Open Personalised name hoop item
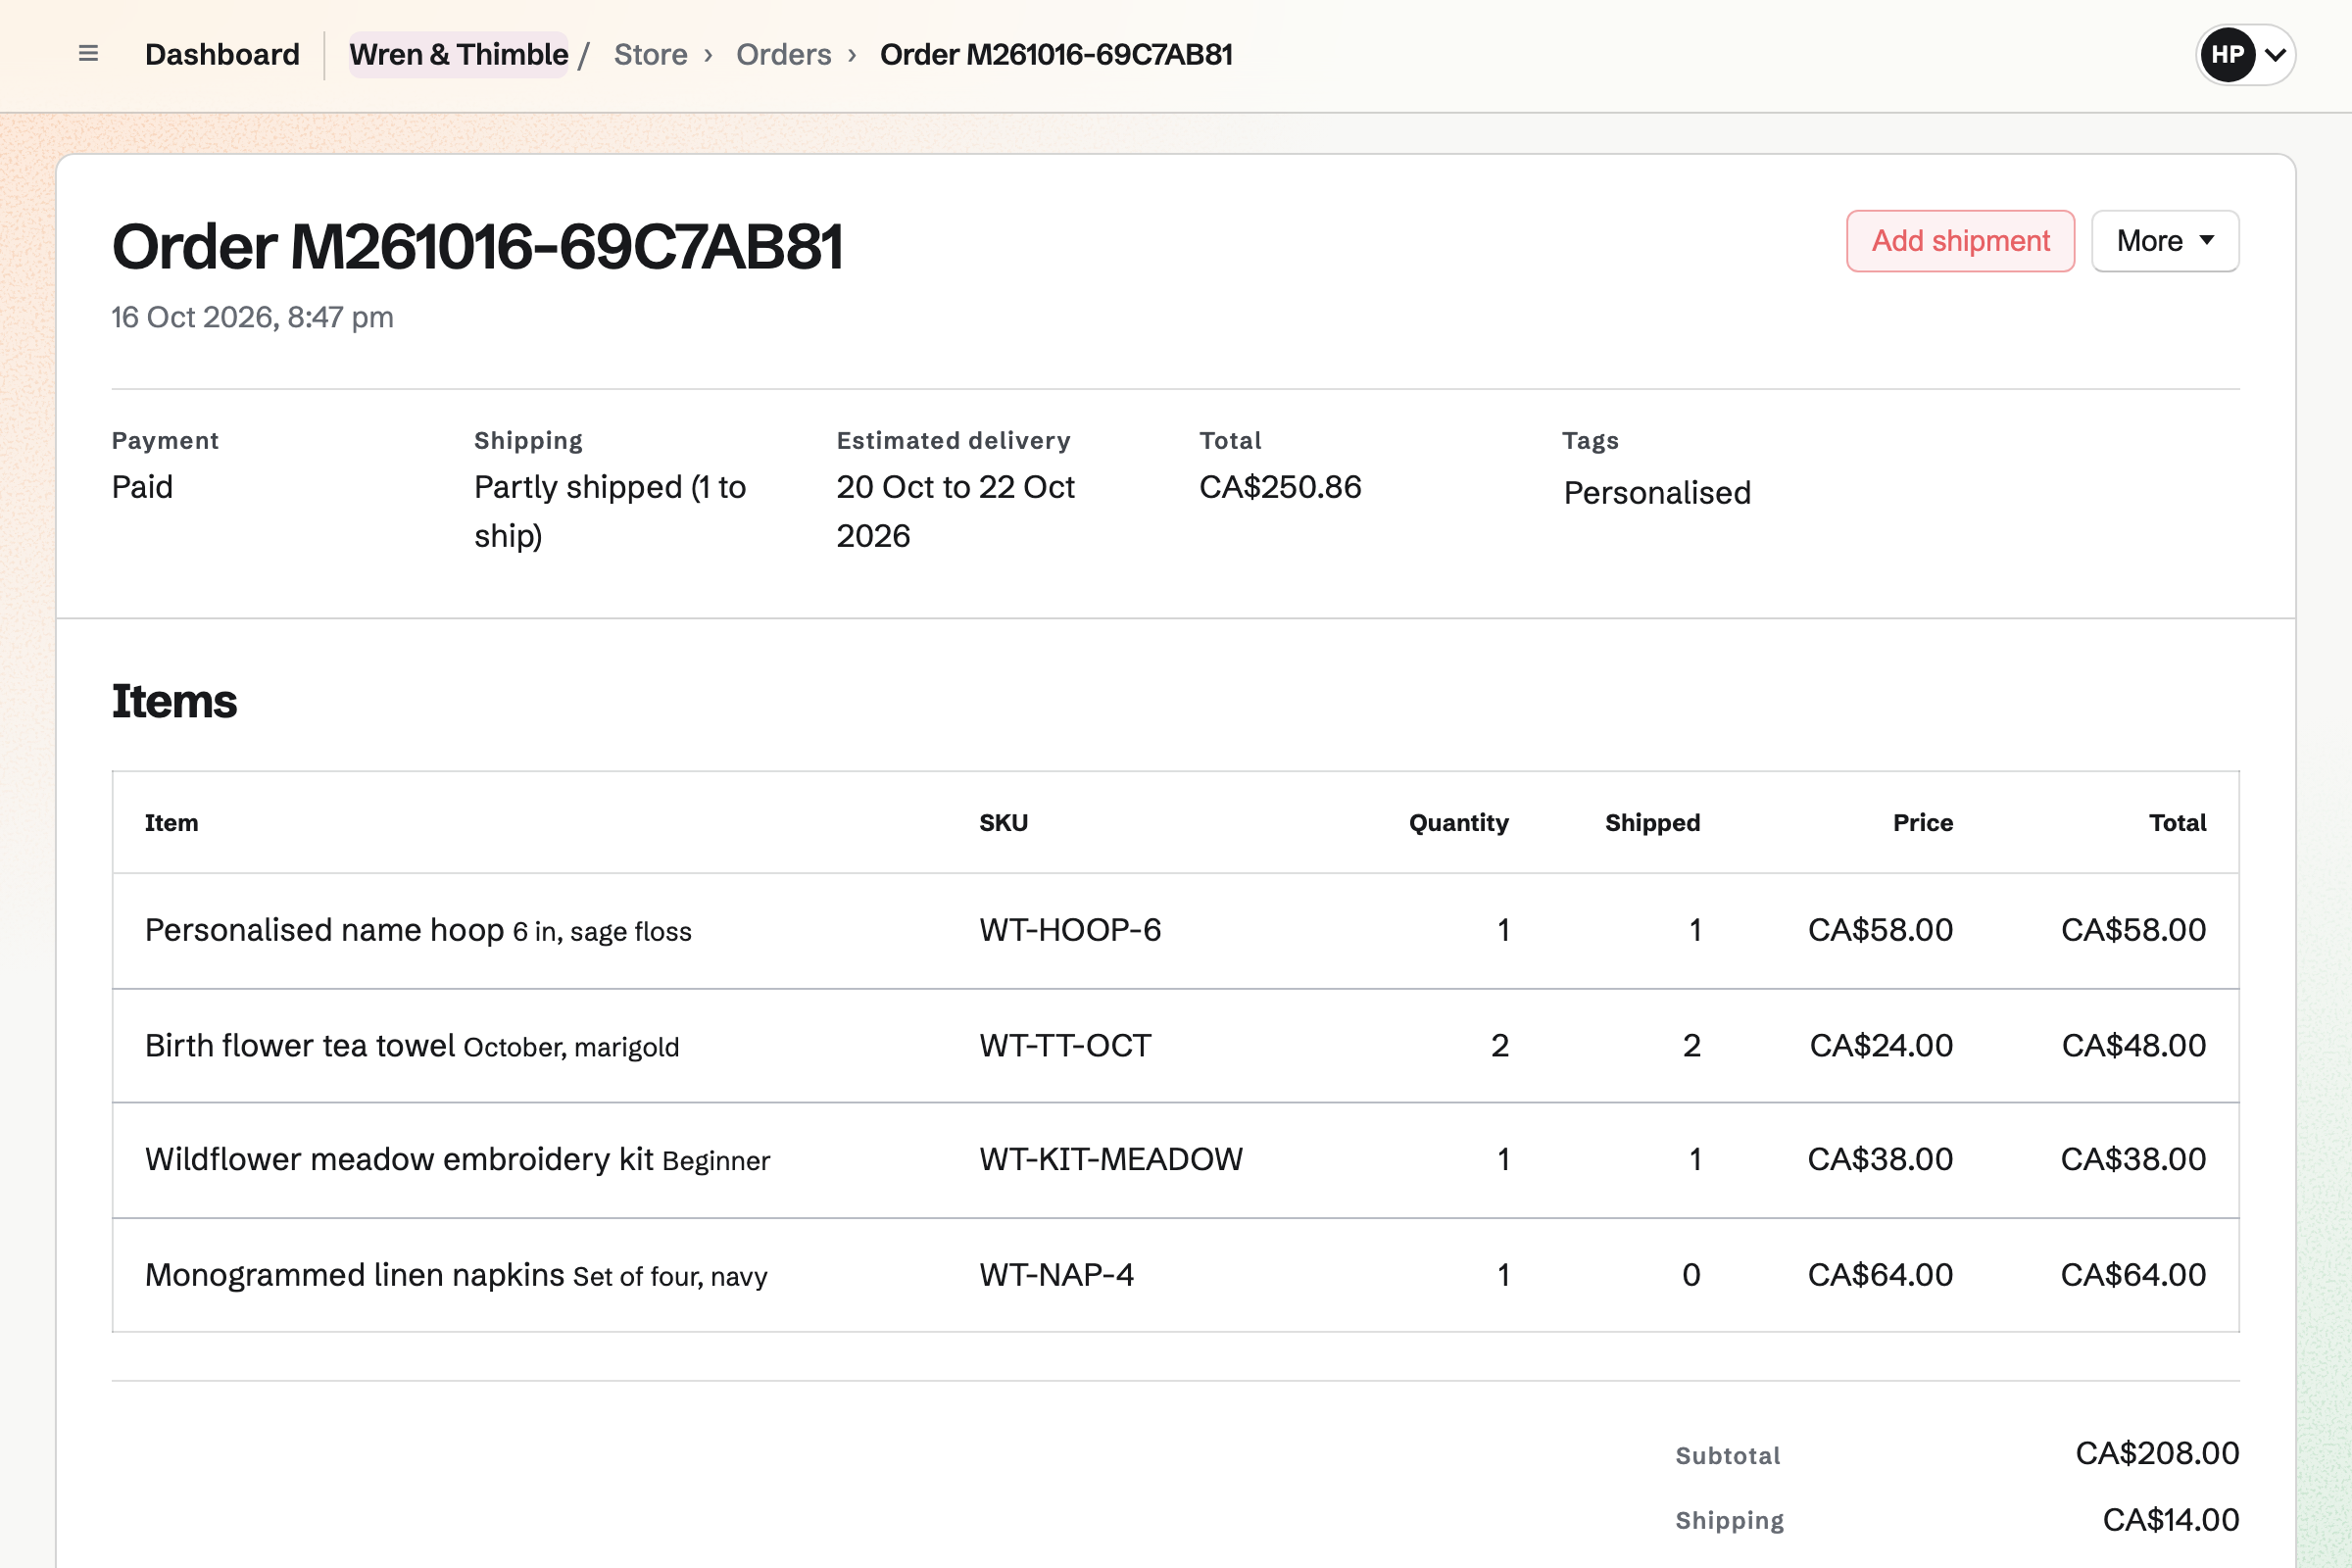 [x=324, y=930]
